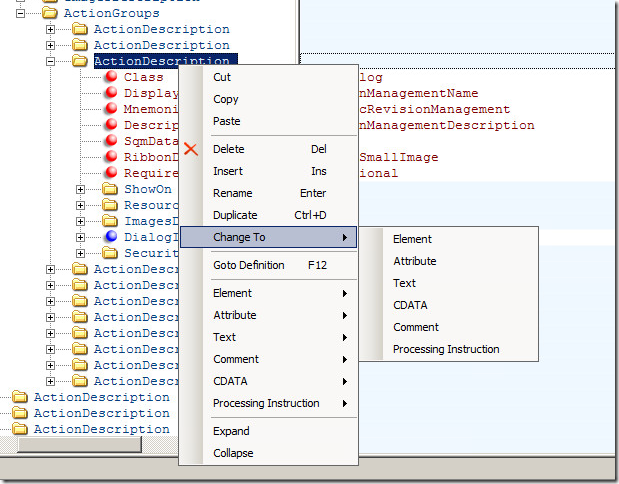Screen dimensions: 619x484
Task: Choose Goto Definition menu entry
Action: coord(248,265)
